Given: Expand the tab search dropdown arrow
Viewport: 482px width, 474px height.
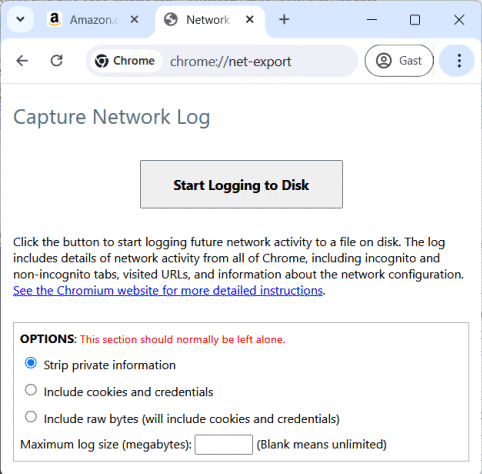Looking at the screenshot, I should 20,19.
